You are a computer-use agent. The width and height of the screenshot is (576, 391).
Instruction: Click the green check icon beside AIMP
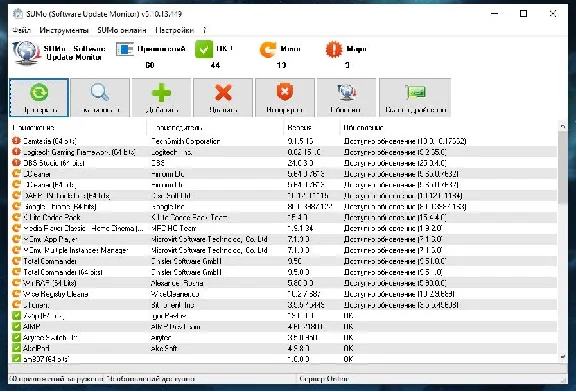tap(16, 326)
